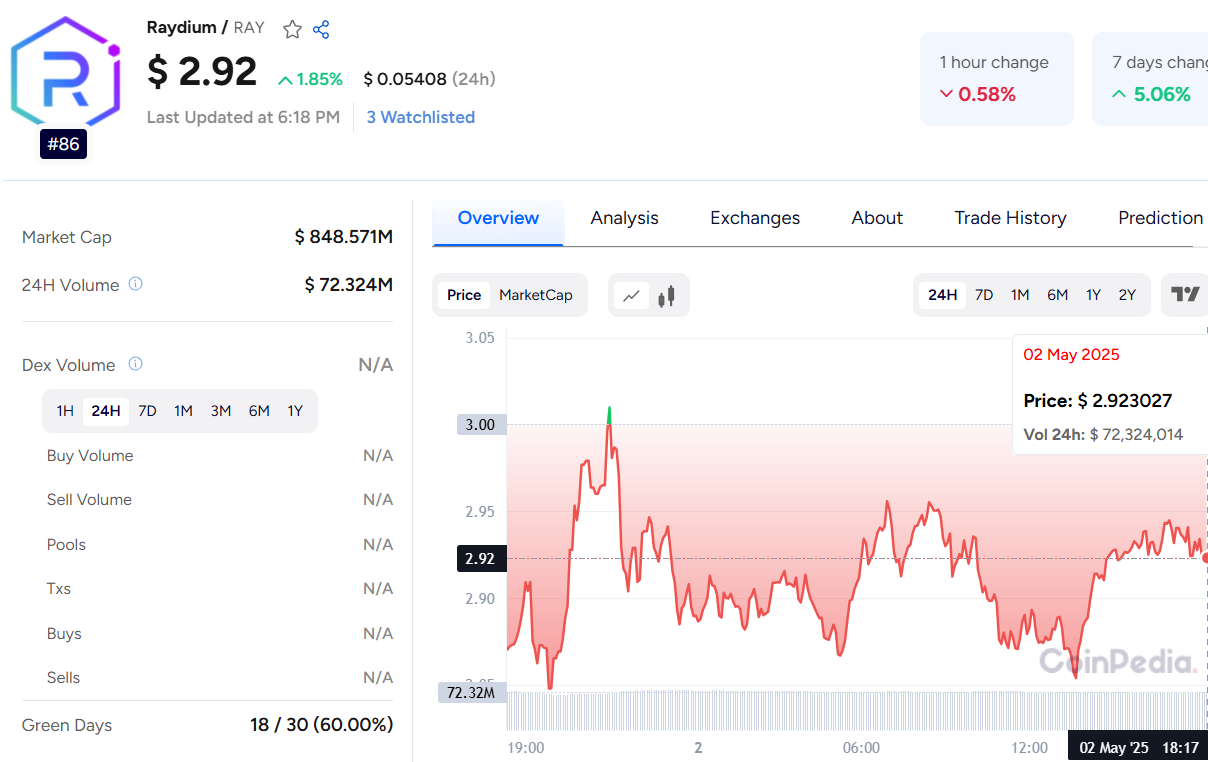
Task: Click the Txs row label
Action: pyautogui.click(x=58, y=588)
